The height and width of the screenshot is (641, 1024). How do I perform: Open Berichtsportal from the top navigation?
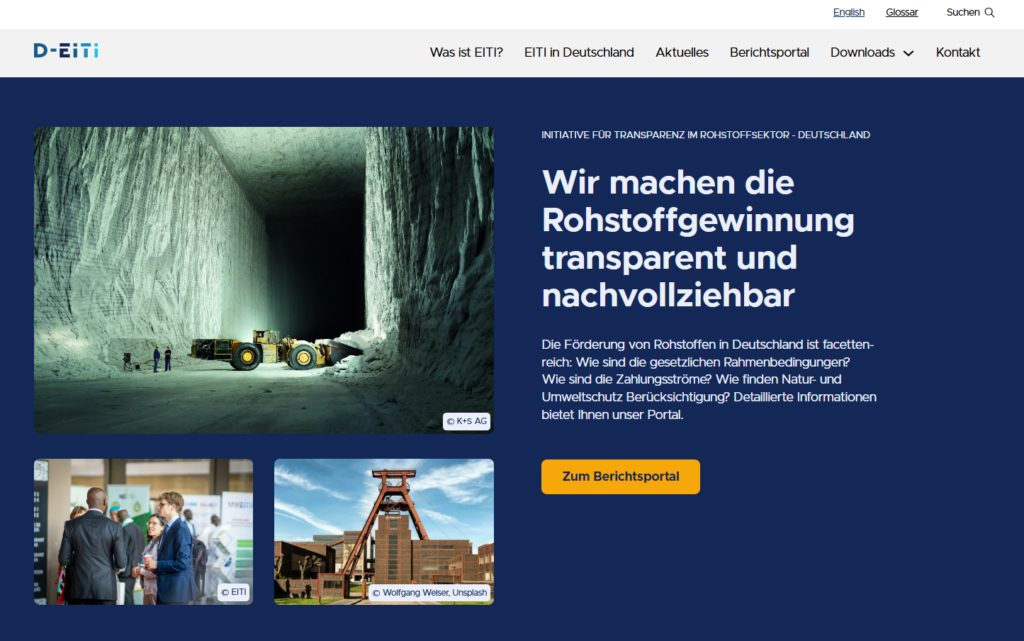tap(769, 52)
